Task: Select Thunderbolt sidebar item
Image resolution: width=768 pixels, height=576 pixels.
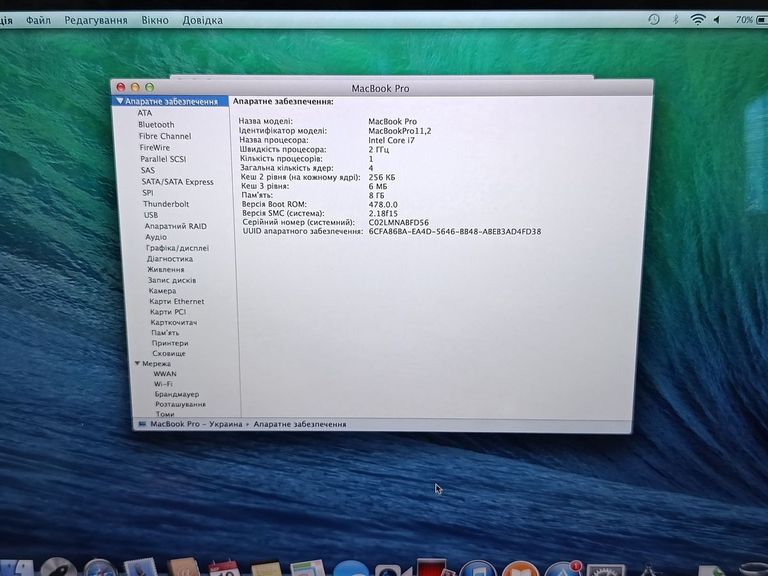Action: pos(166,204)
